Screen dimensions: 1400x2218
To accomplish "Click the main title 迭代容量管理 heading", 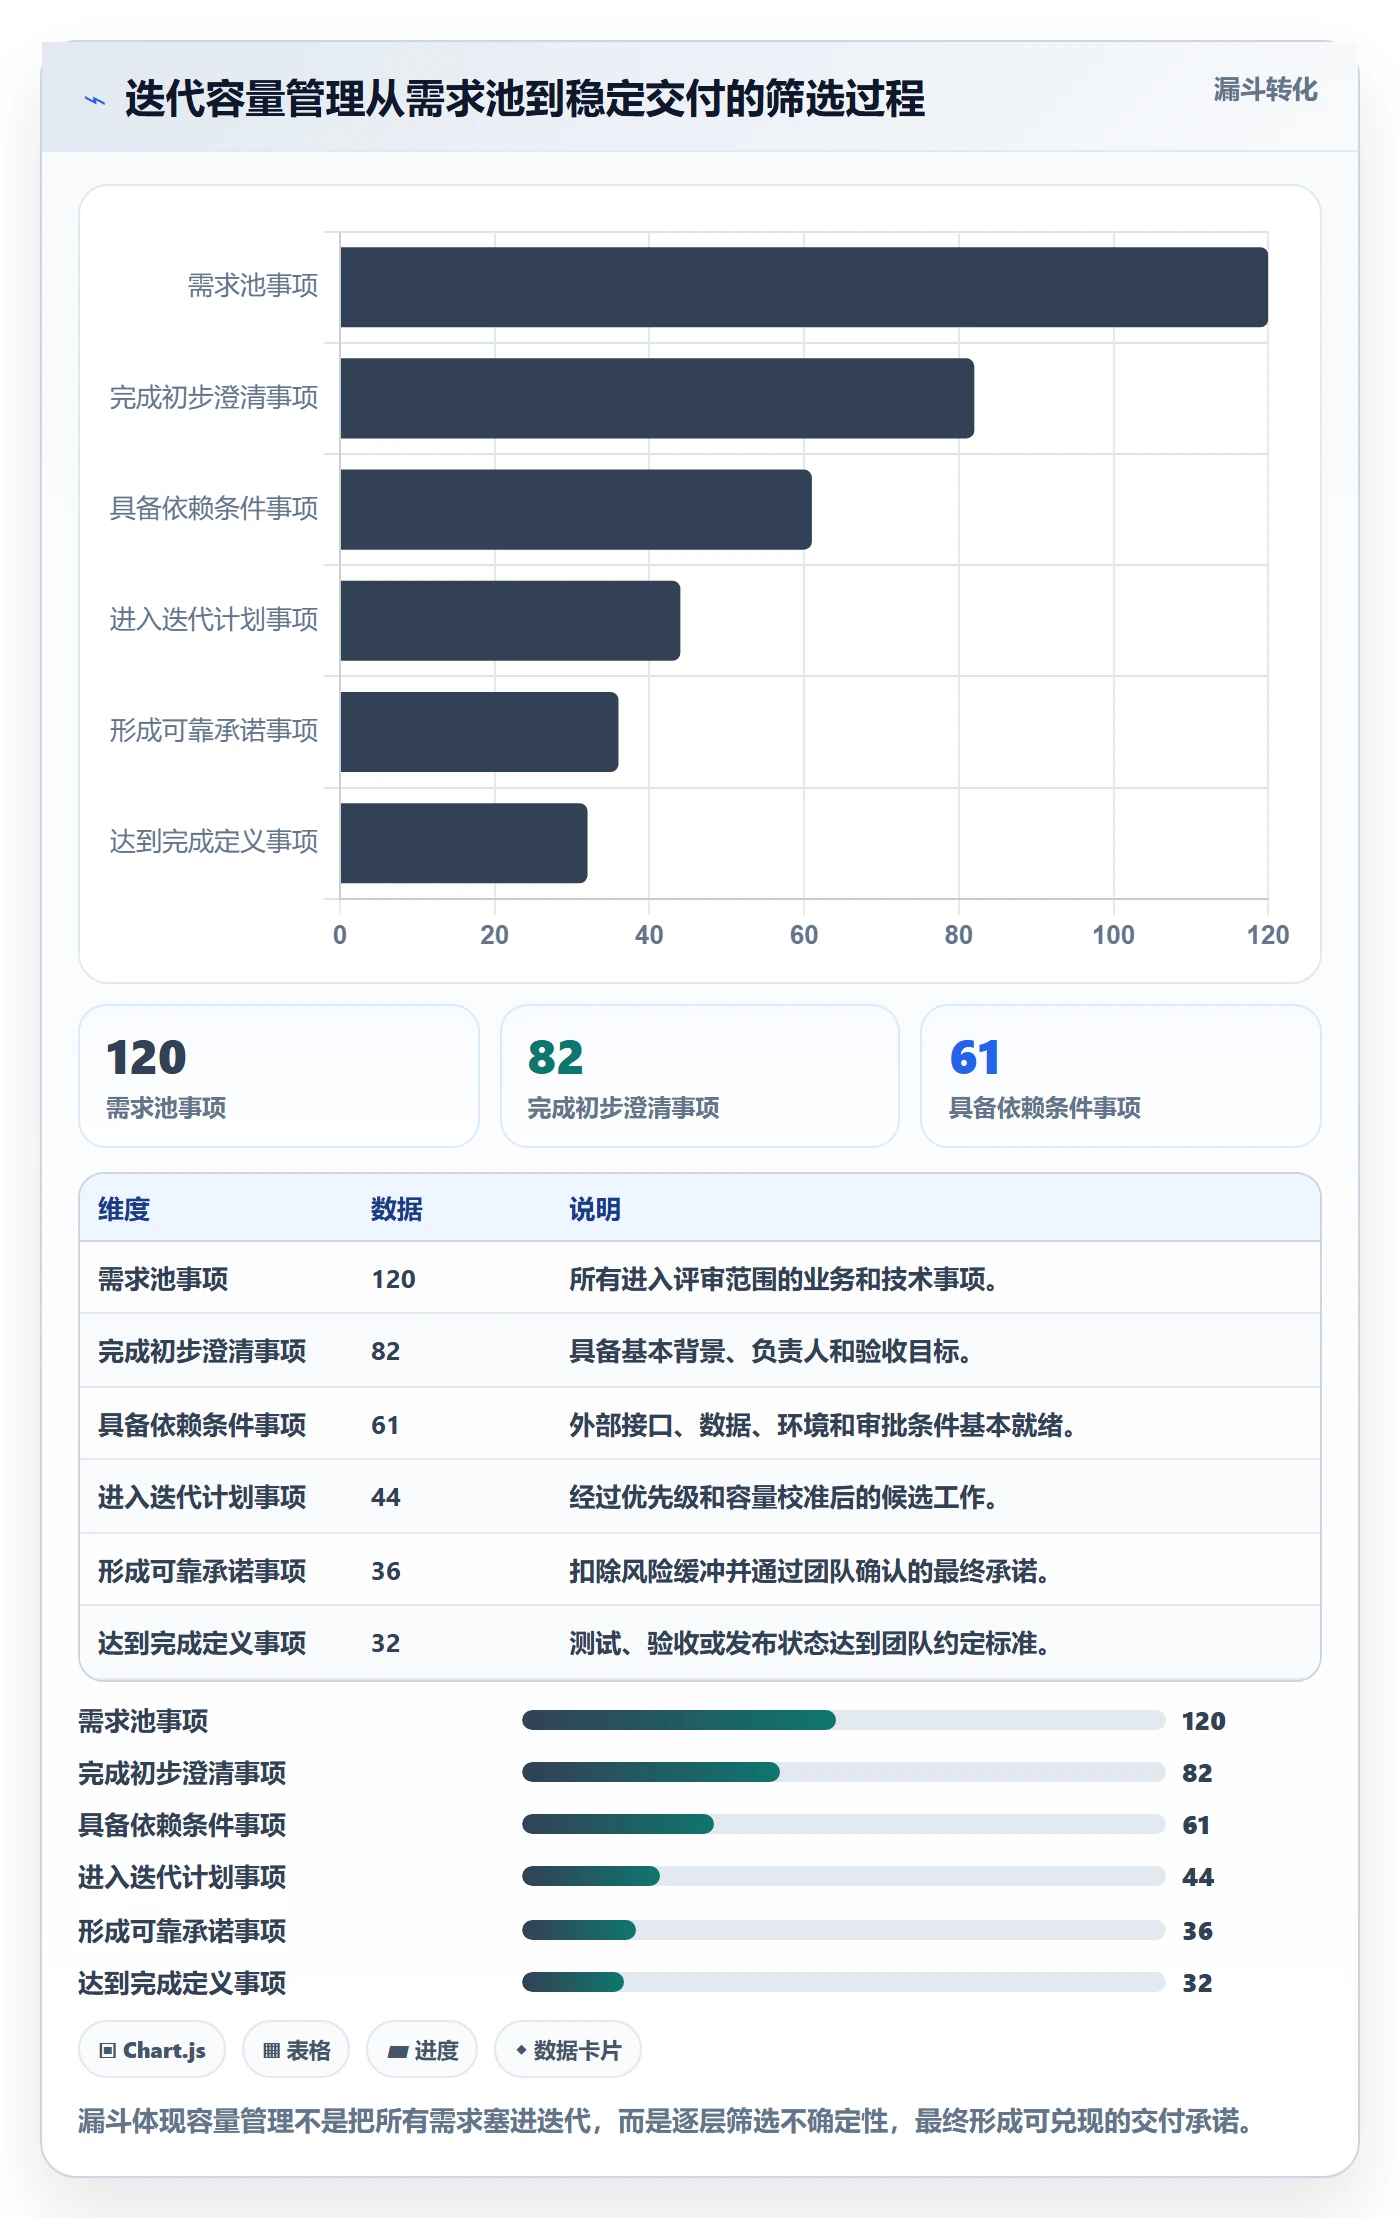I will [525, 99].
